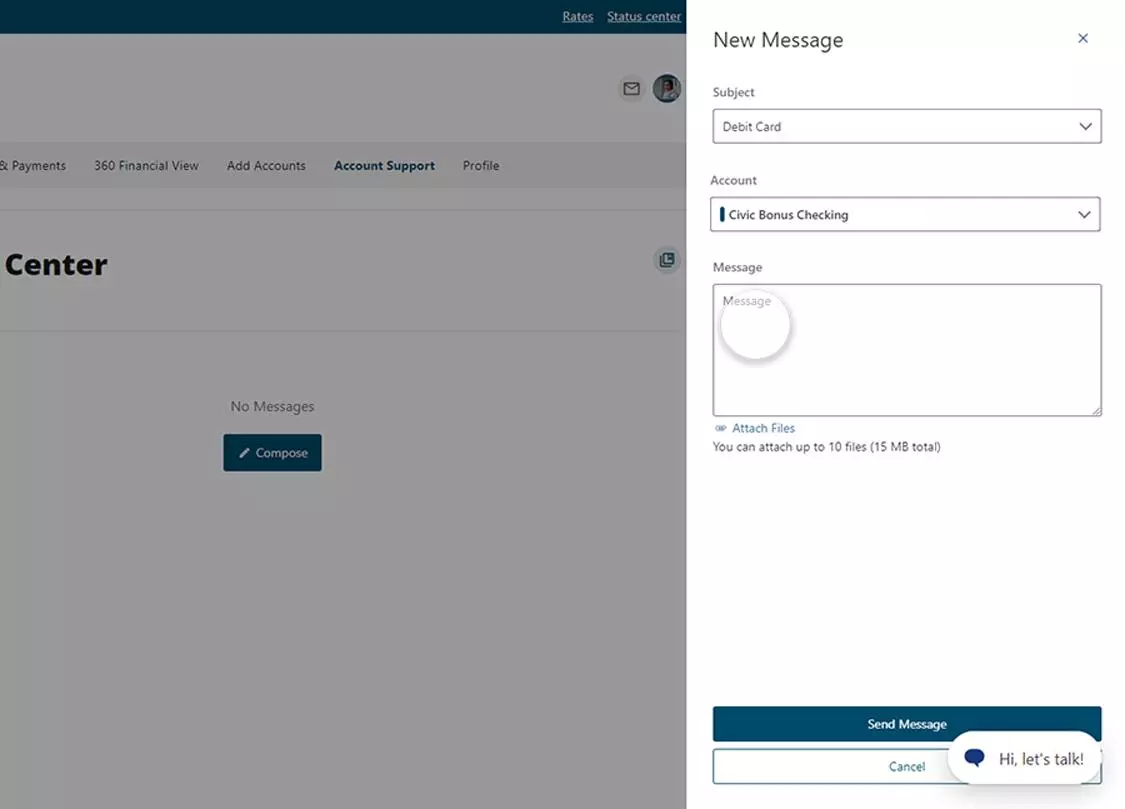1125x809 pixels.
Task: Open the Rates link
Action: pyautogui.click(x=577, y=16)
